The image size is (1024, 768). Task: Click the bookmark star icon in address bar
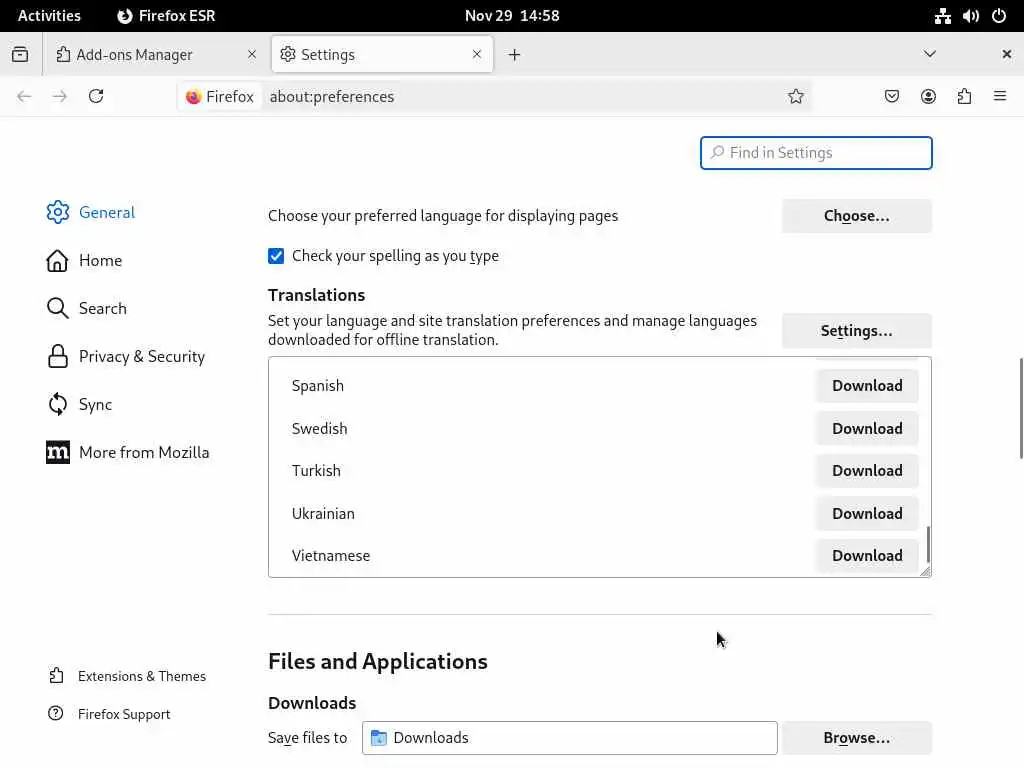[x=796, y=96]
